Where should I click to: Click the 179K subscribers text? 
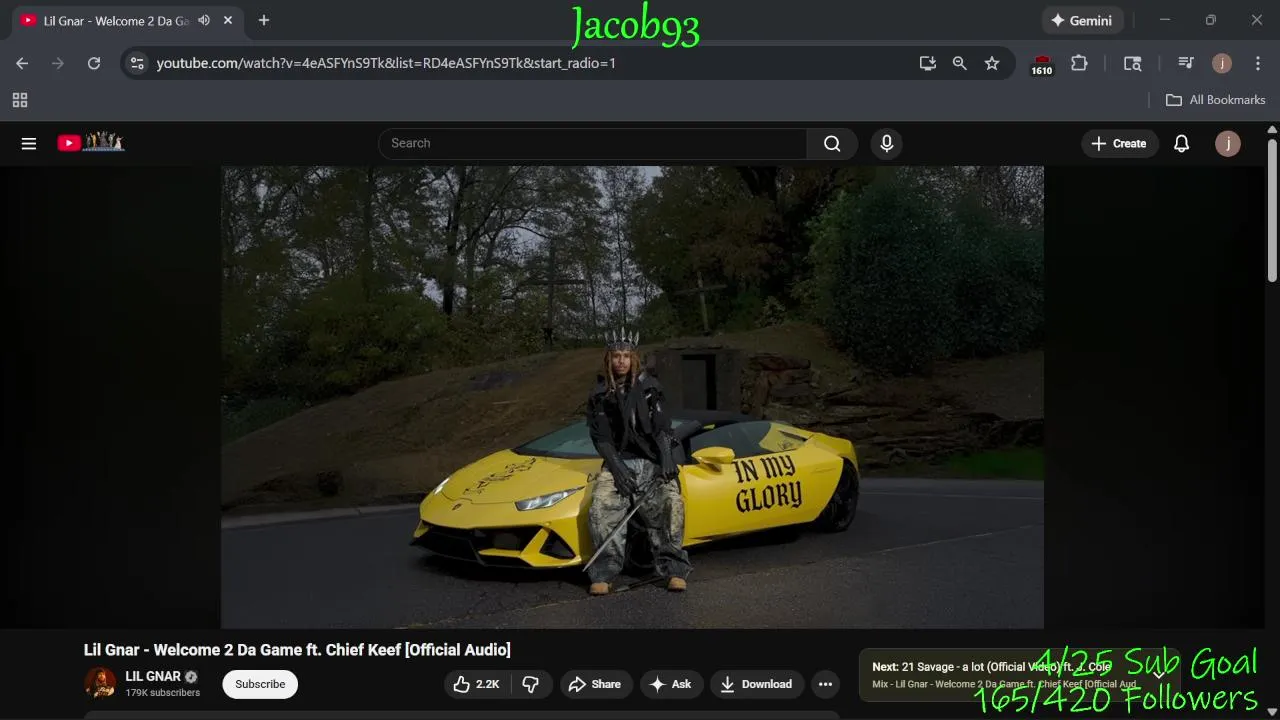click(x=162, y=693)
